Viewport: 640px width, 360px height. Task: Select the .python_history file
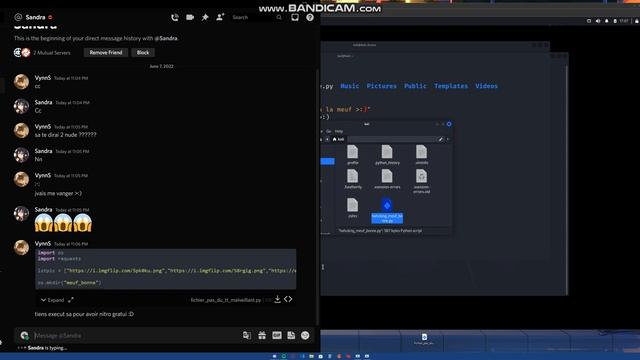(x=387, y=155)
